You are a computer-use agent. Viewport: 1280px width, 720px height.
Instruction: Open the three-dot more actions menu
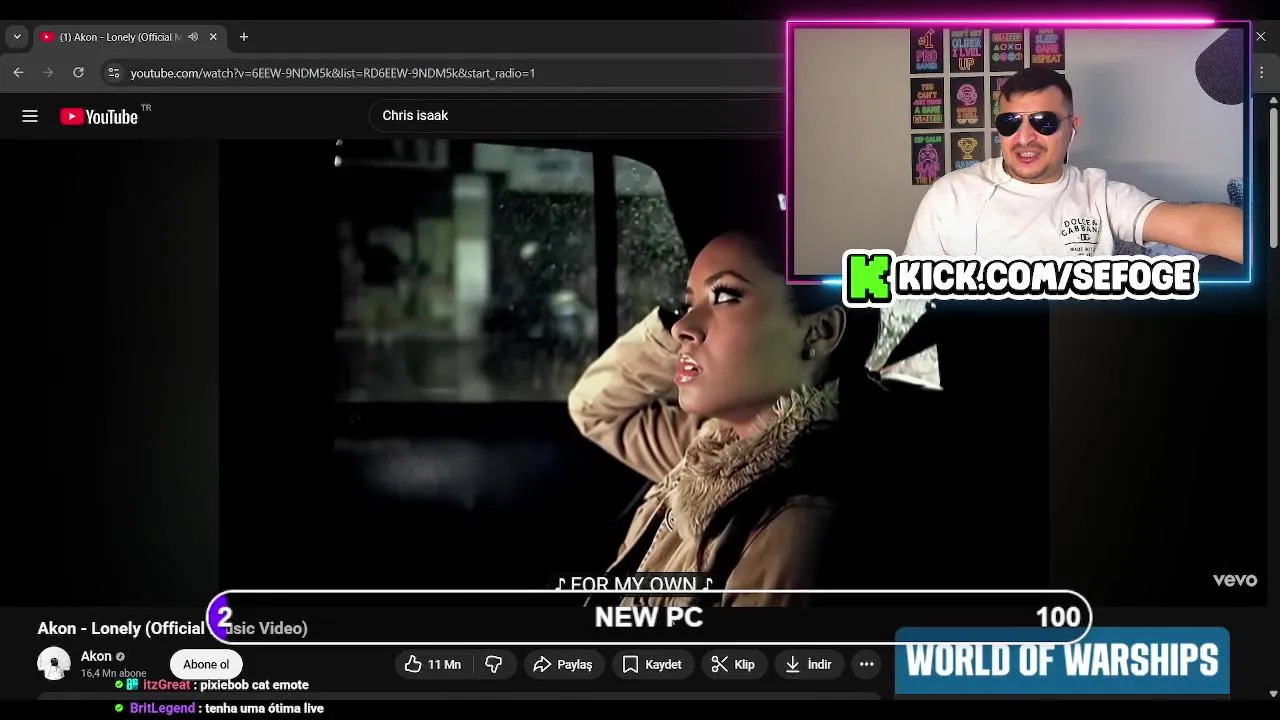click(867, 664)
